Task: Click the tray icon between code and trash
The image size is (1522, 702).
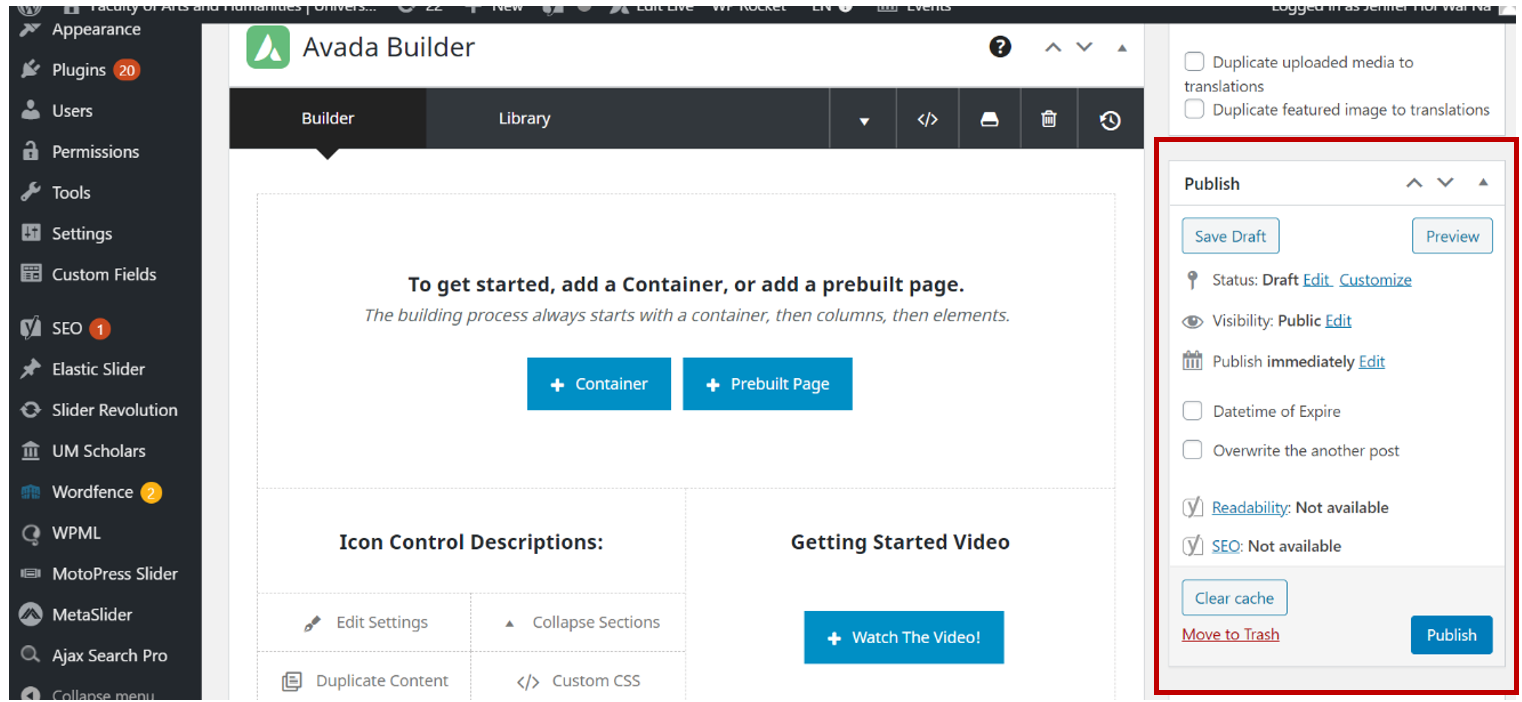Action: point(989,119)
